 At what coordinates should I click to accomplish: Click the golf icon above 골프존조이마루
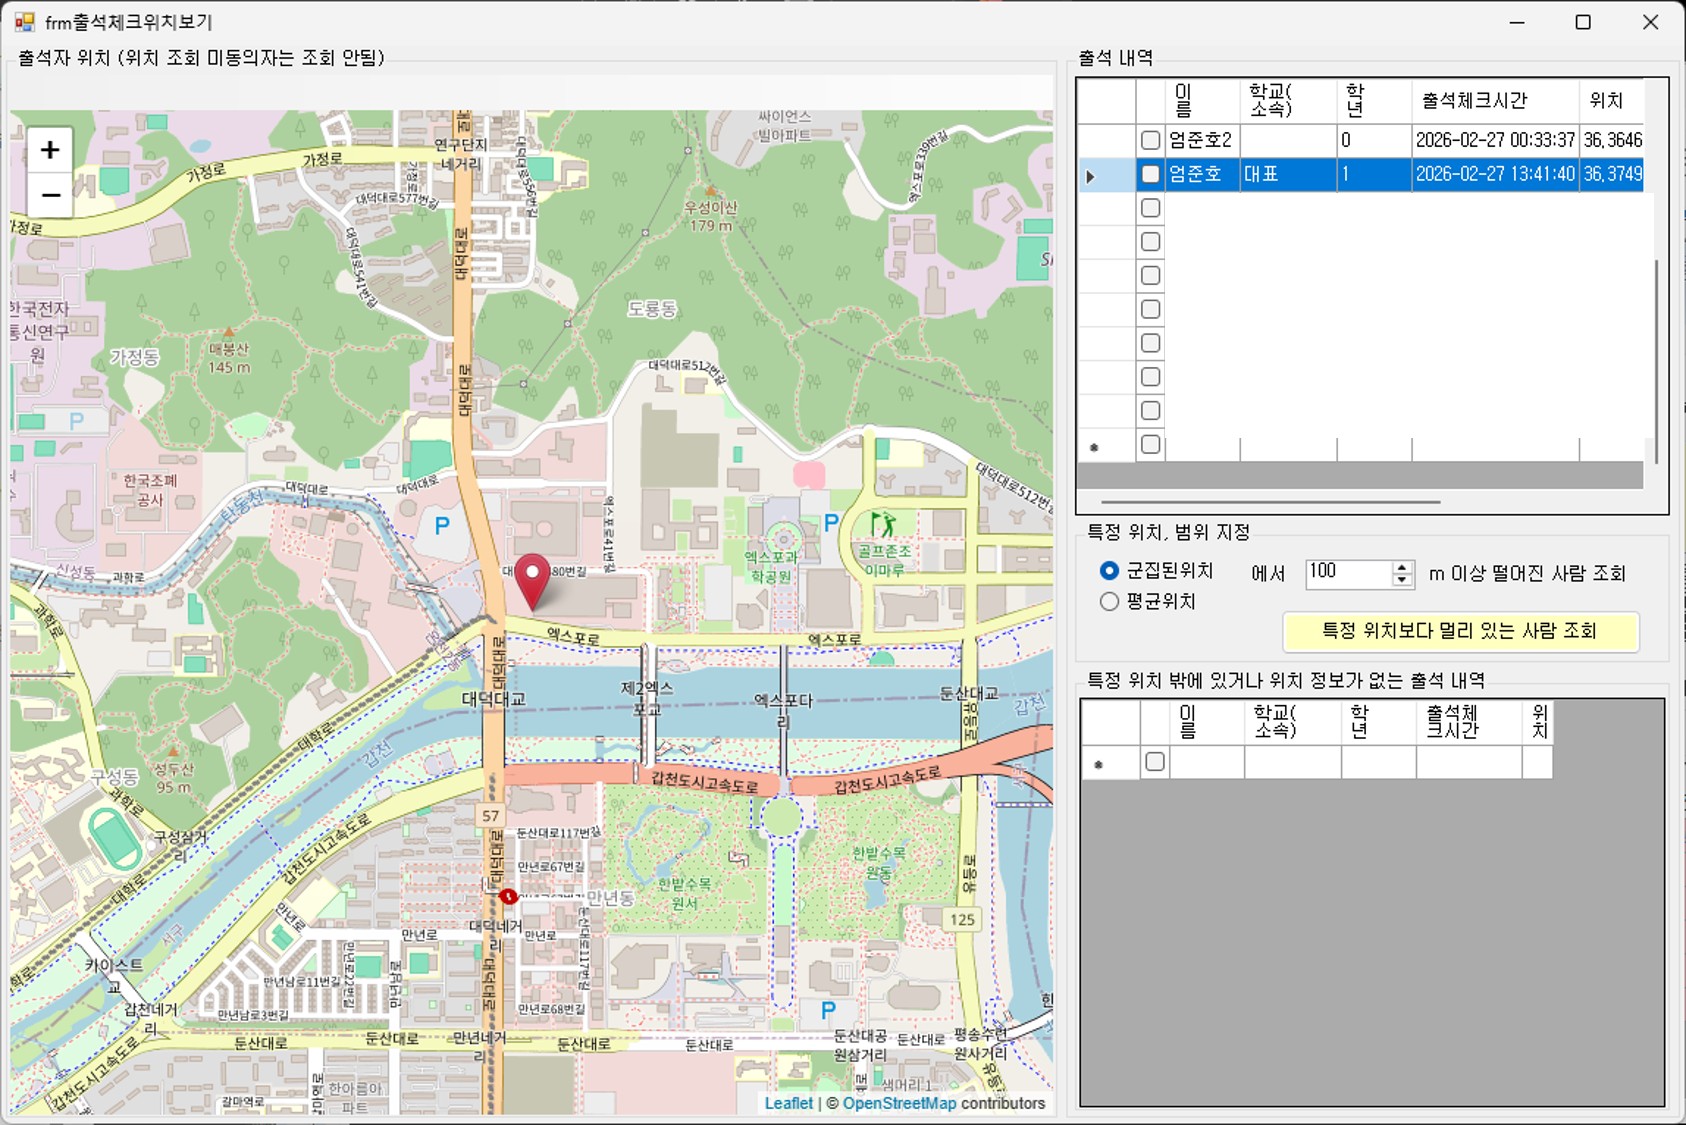pos(882,524)
